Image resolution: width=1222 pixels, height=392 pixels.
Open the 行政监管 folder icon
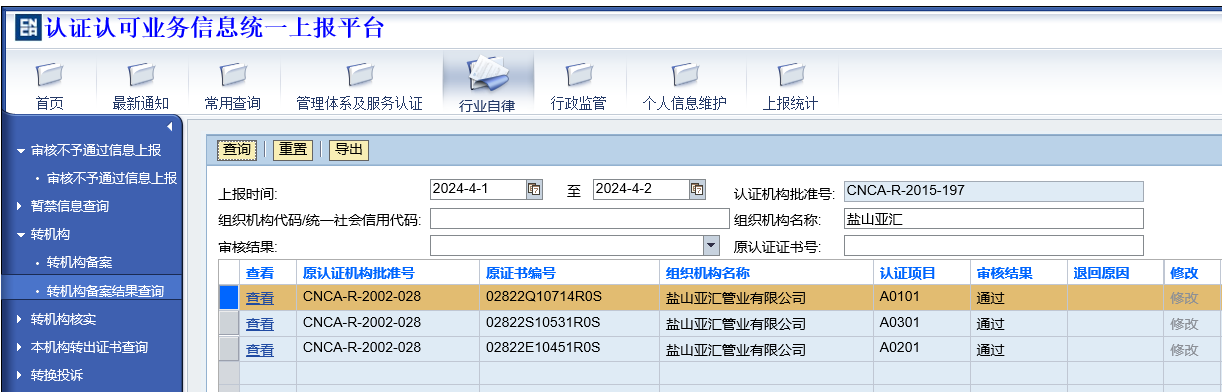click(579, 76)
